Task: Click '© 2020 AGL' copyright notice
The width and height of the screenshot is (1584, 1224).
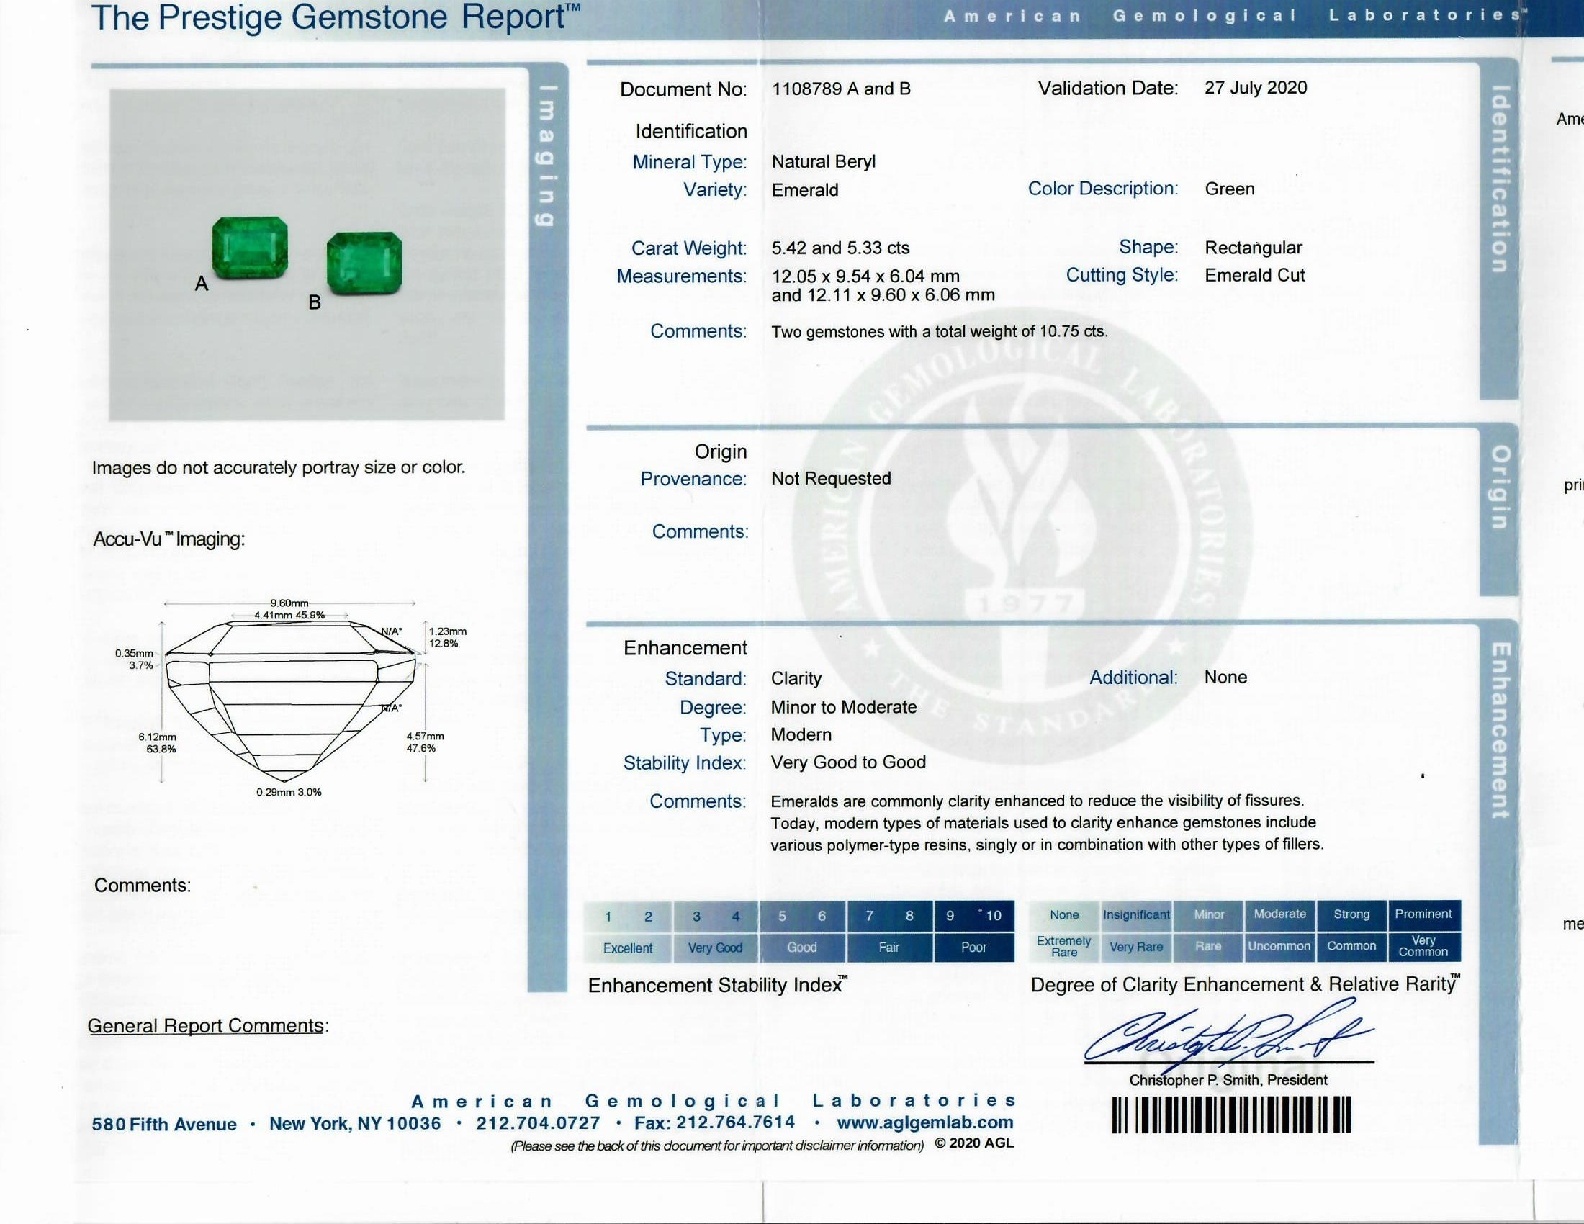Action: (x=974, y=1143)
